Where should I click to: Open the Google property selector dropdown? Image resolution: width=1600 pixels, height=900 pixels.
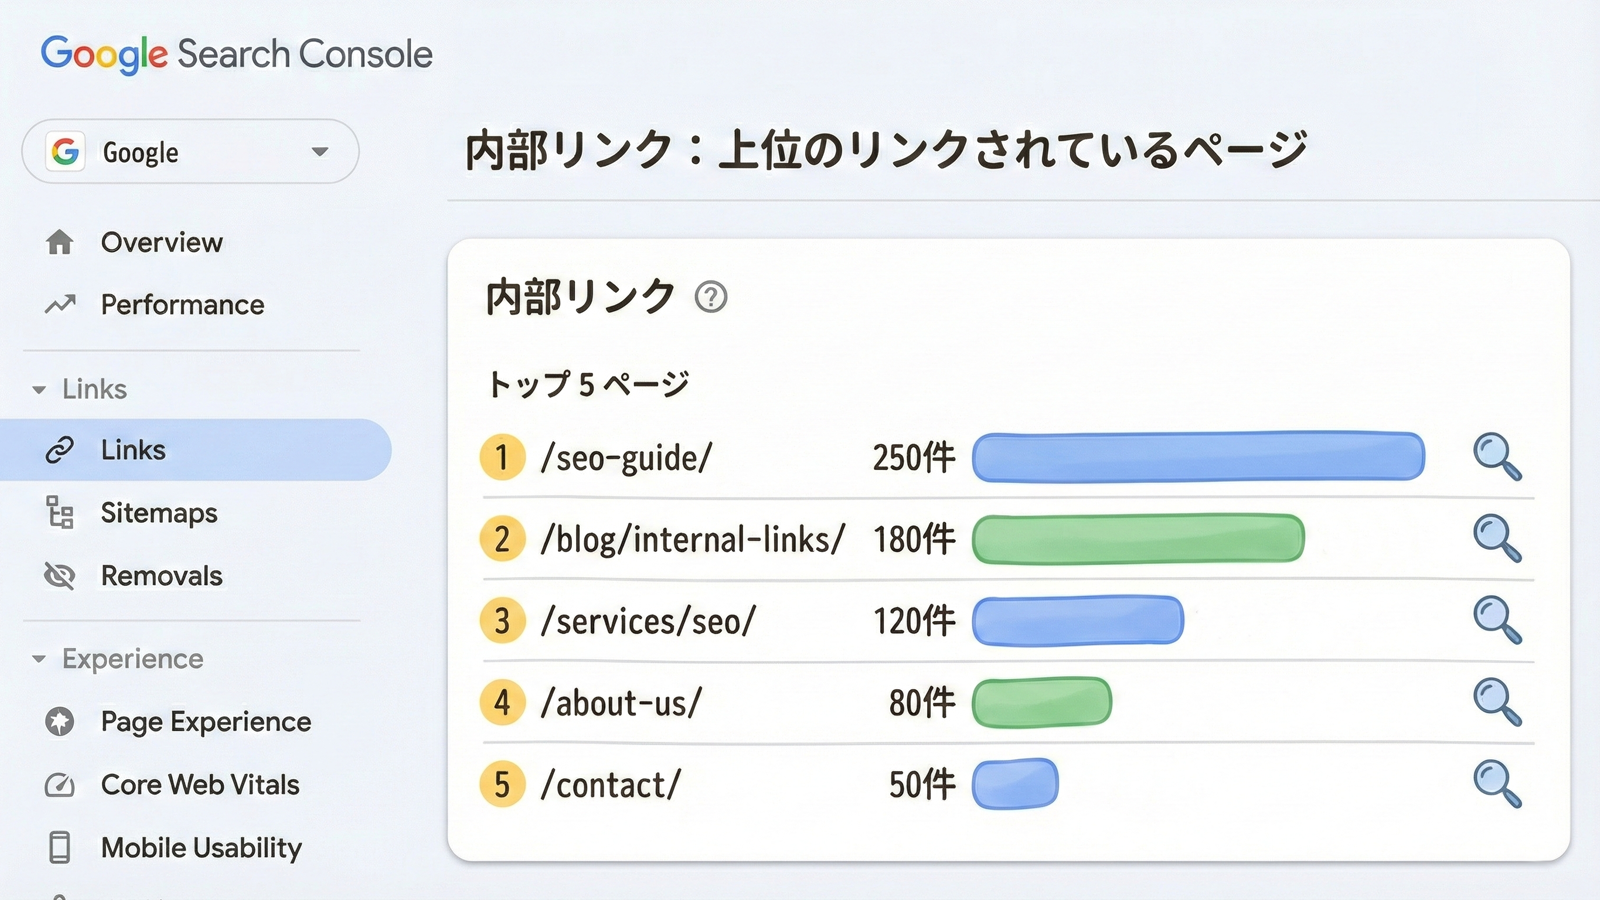point(320,151)
